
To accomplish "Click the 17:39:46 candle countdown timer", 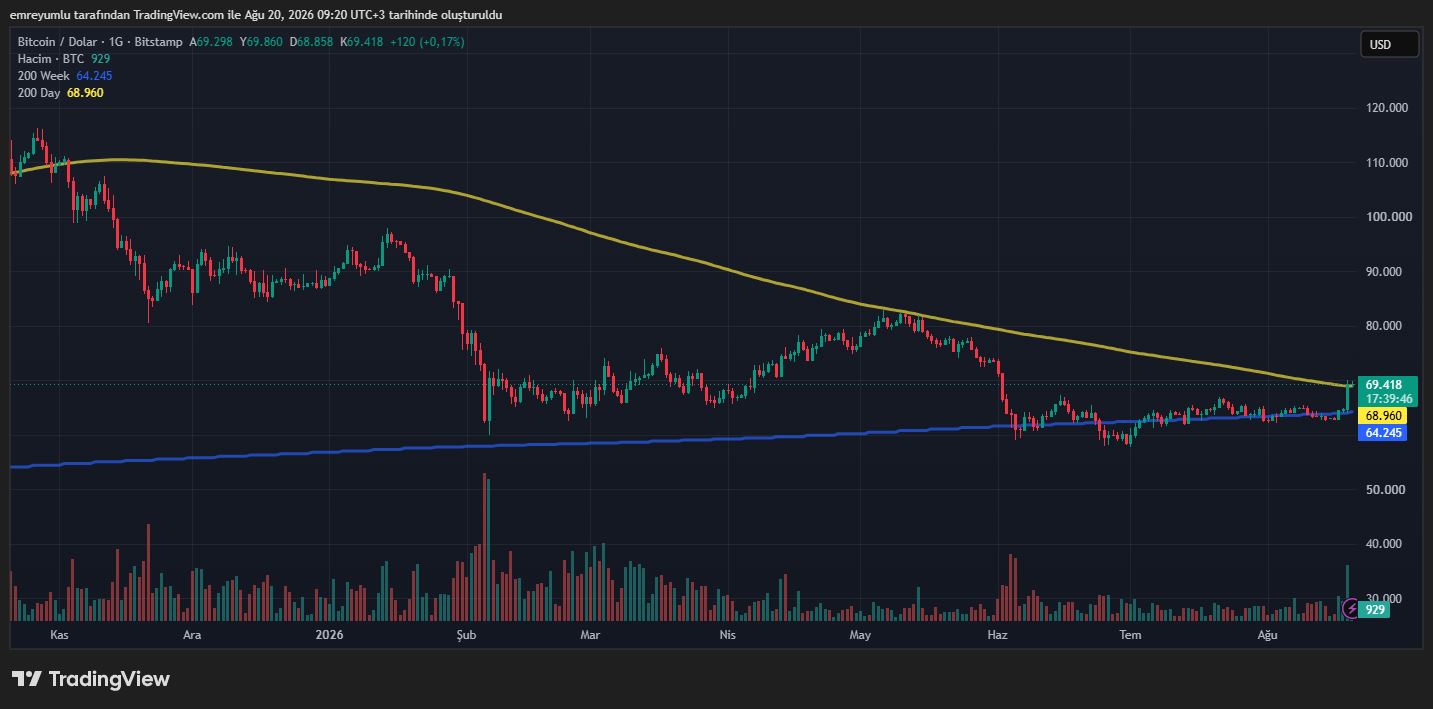I will pyautogui.click(x=1389, y=398).
